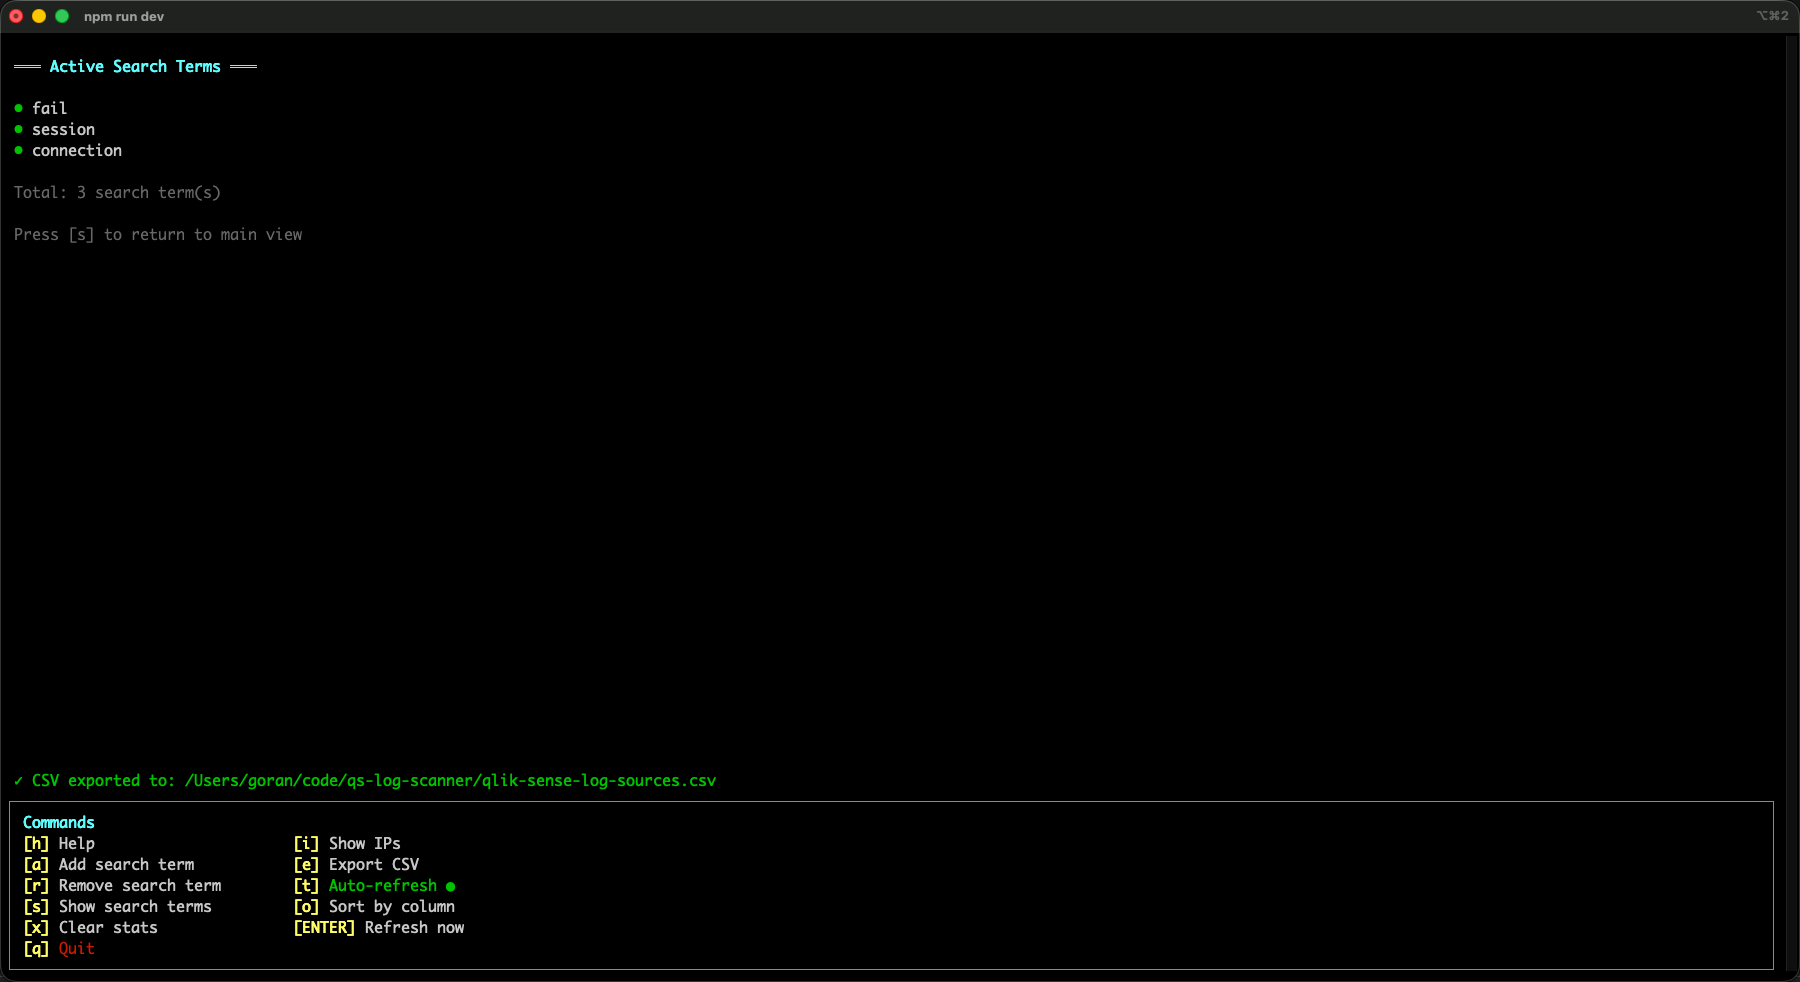Screen dimensions: 1800x982
Task: Click the green bullet beside connection
Action: (18, 150)
